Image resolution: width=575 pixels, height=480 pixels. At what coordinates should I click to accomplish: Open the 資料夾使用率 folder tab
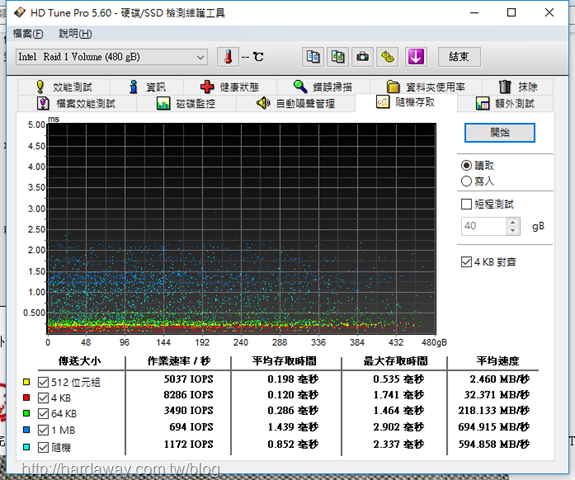tap(426, 87)
